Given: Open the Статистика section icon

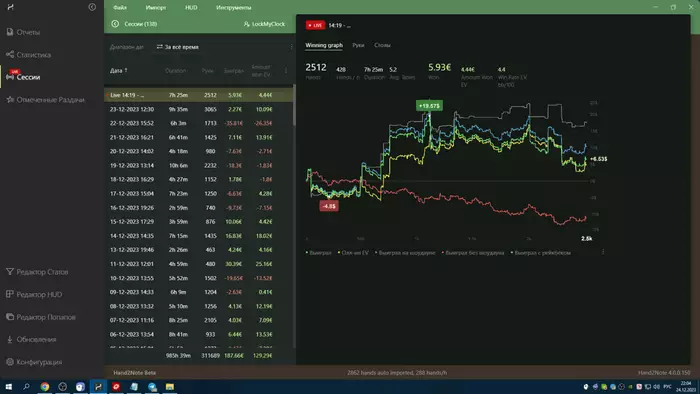Looking at the screenshot, I should click(10, 54).
